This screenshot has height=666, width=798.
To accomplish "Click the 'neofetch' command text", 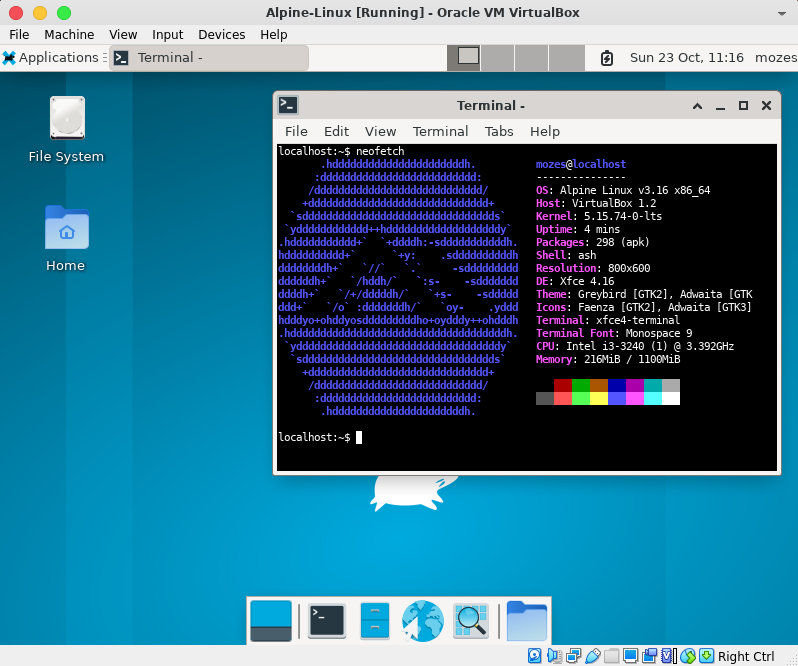I will [x=380, y=151].
